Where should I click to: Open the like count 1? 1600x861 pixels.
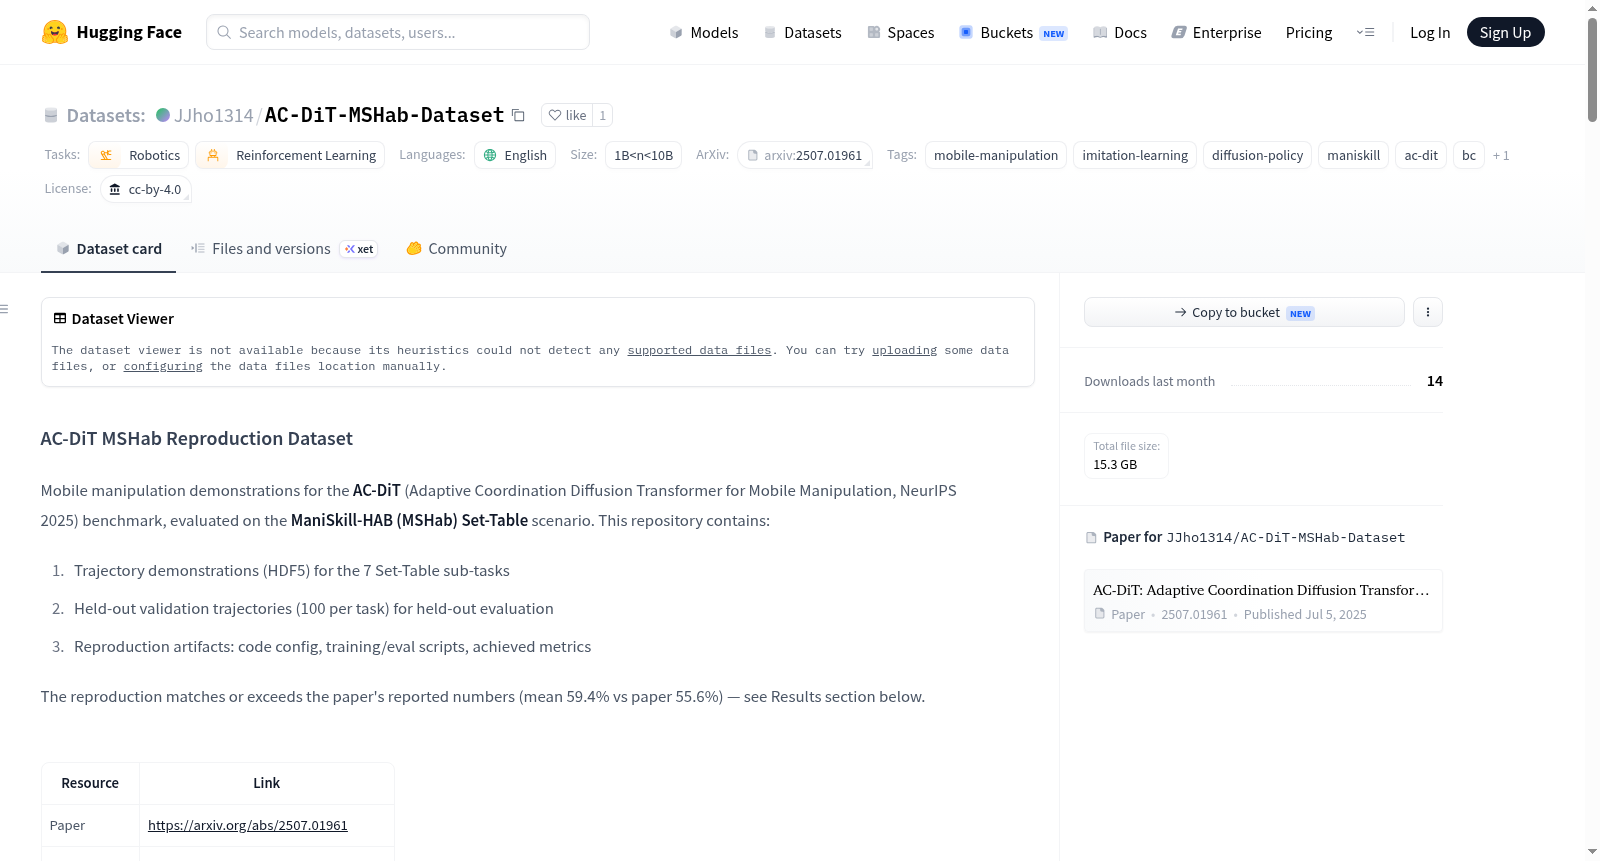(x=602, y=115)
